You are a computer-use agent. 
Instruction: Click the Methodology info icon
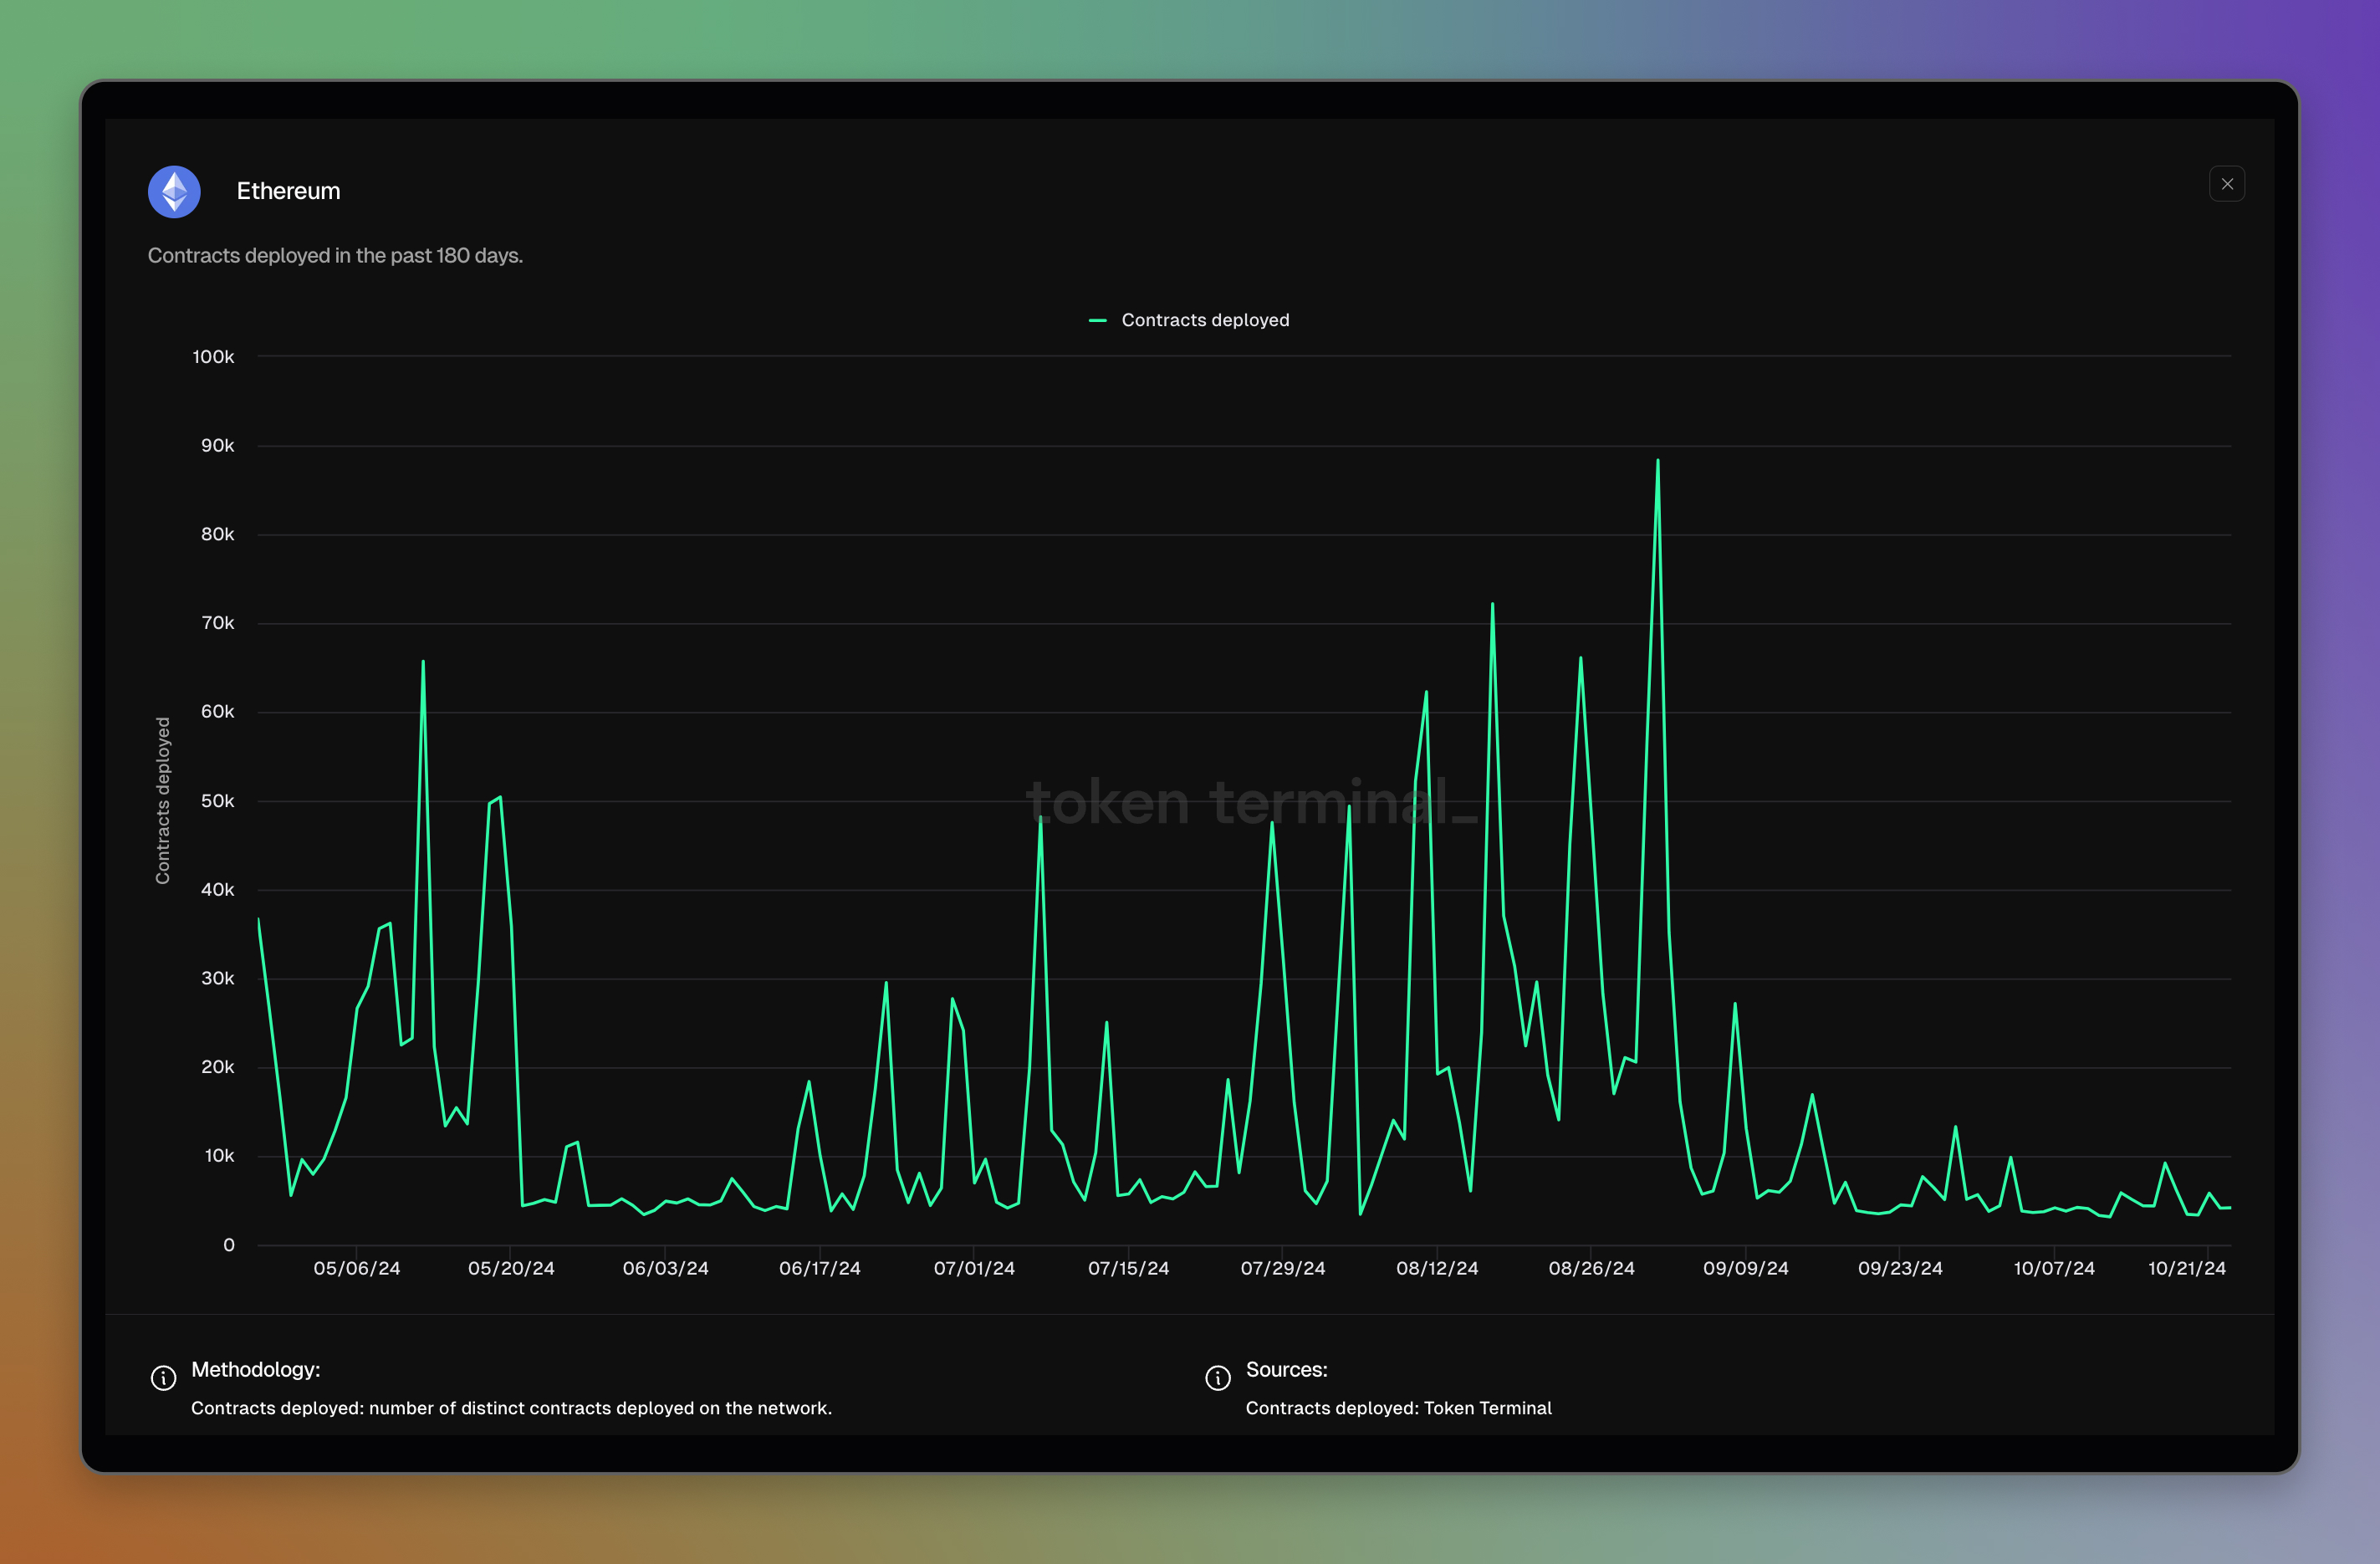pyautogui.click(x=163, y=1378)
